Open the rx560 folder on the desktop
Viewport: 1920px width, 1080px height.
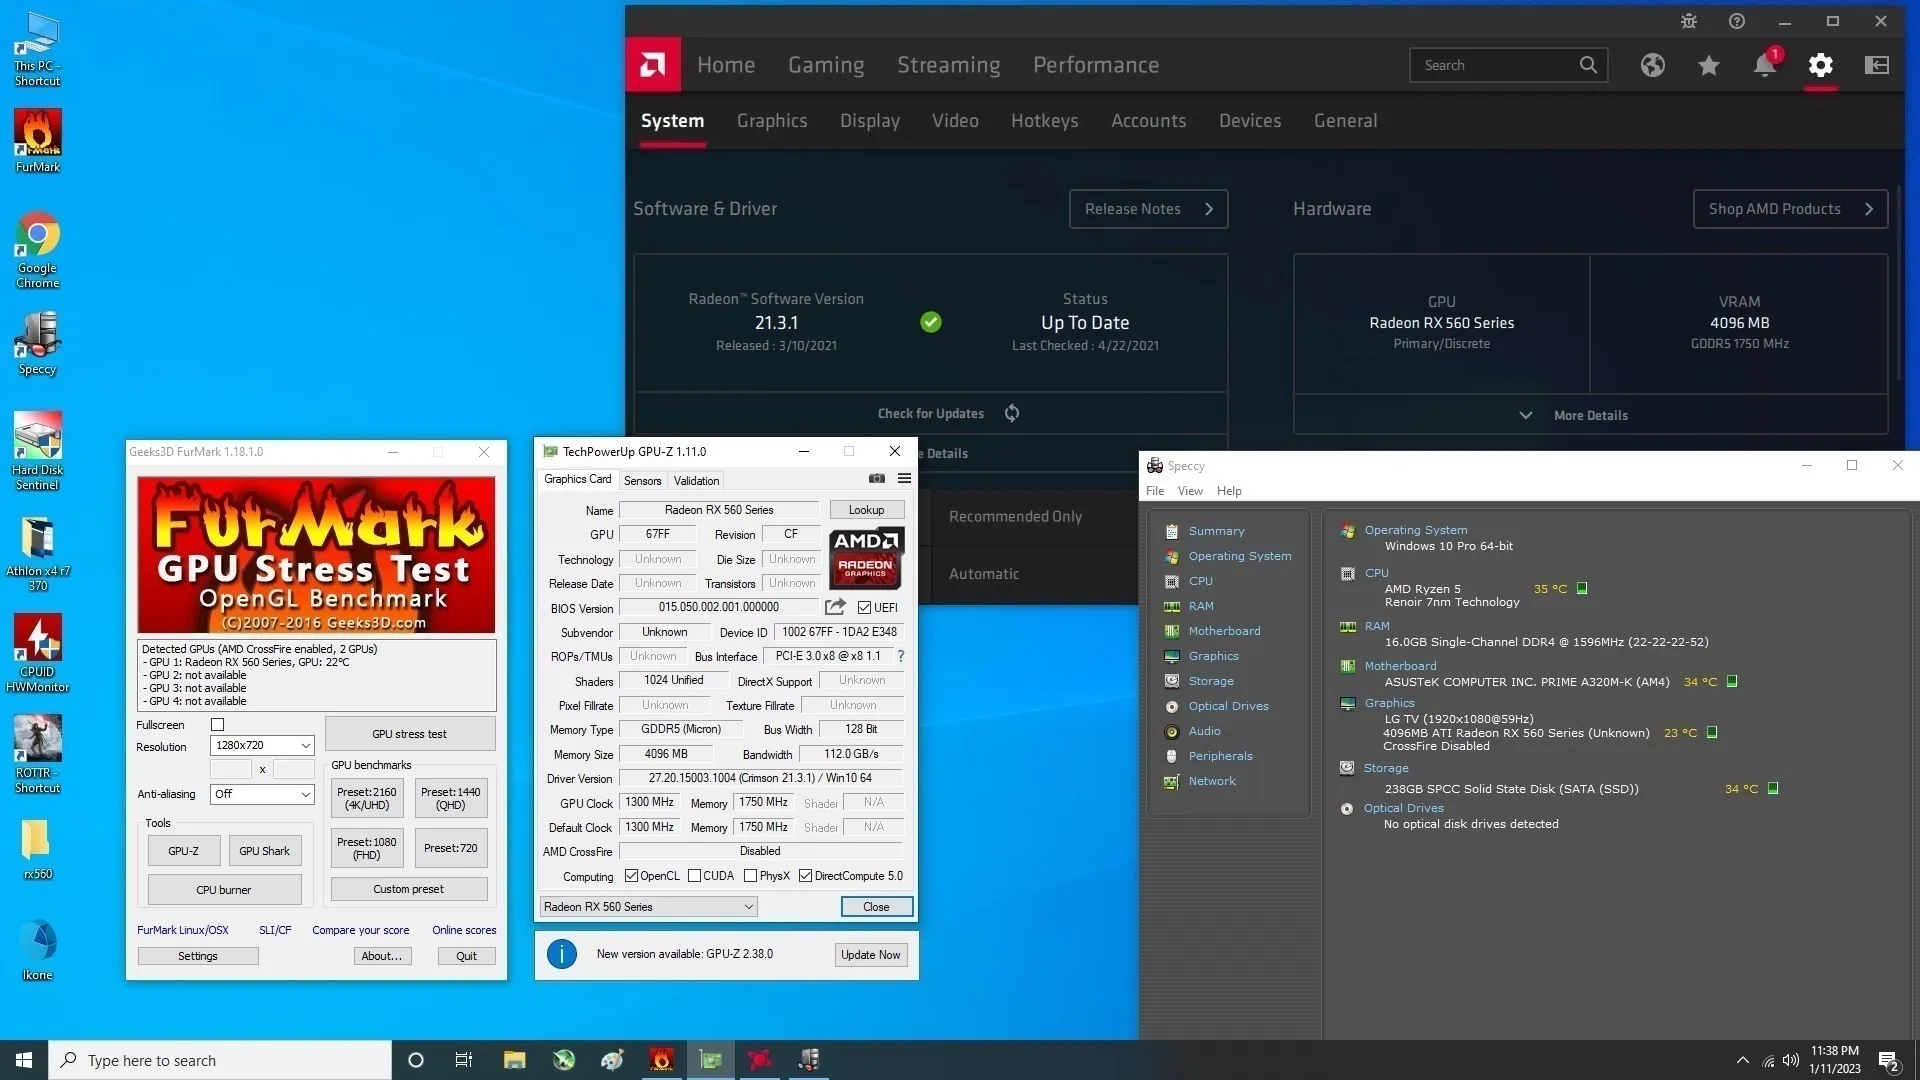click(38, 850)
